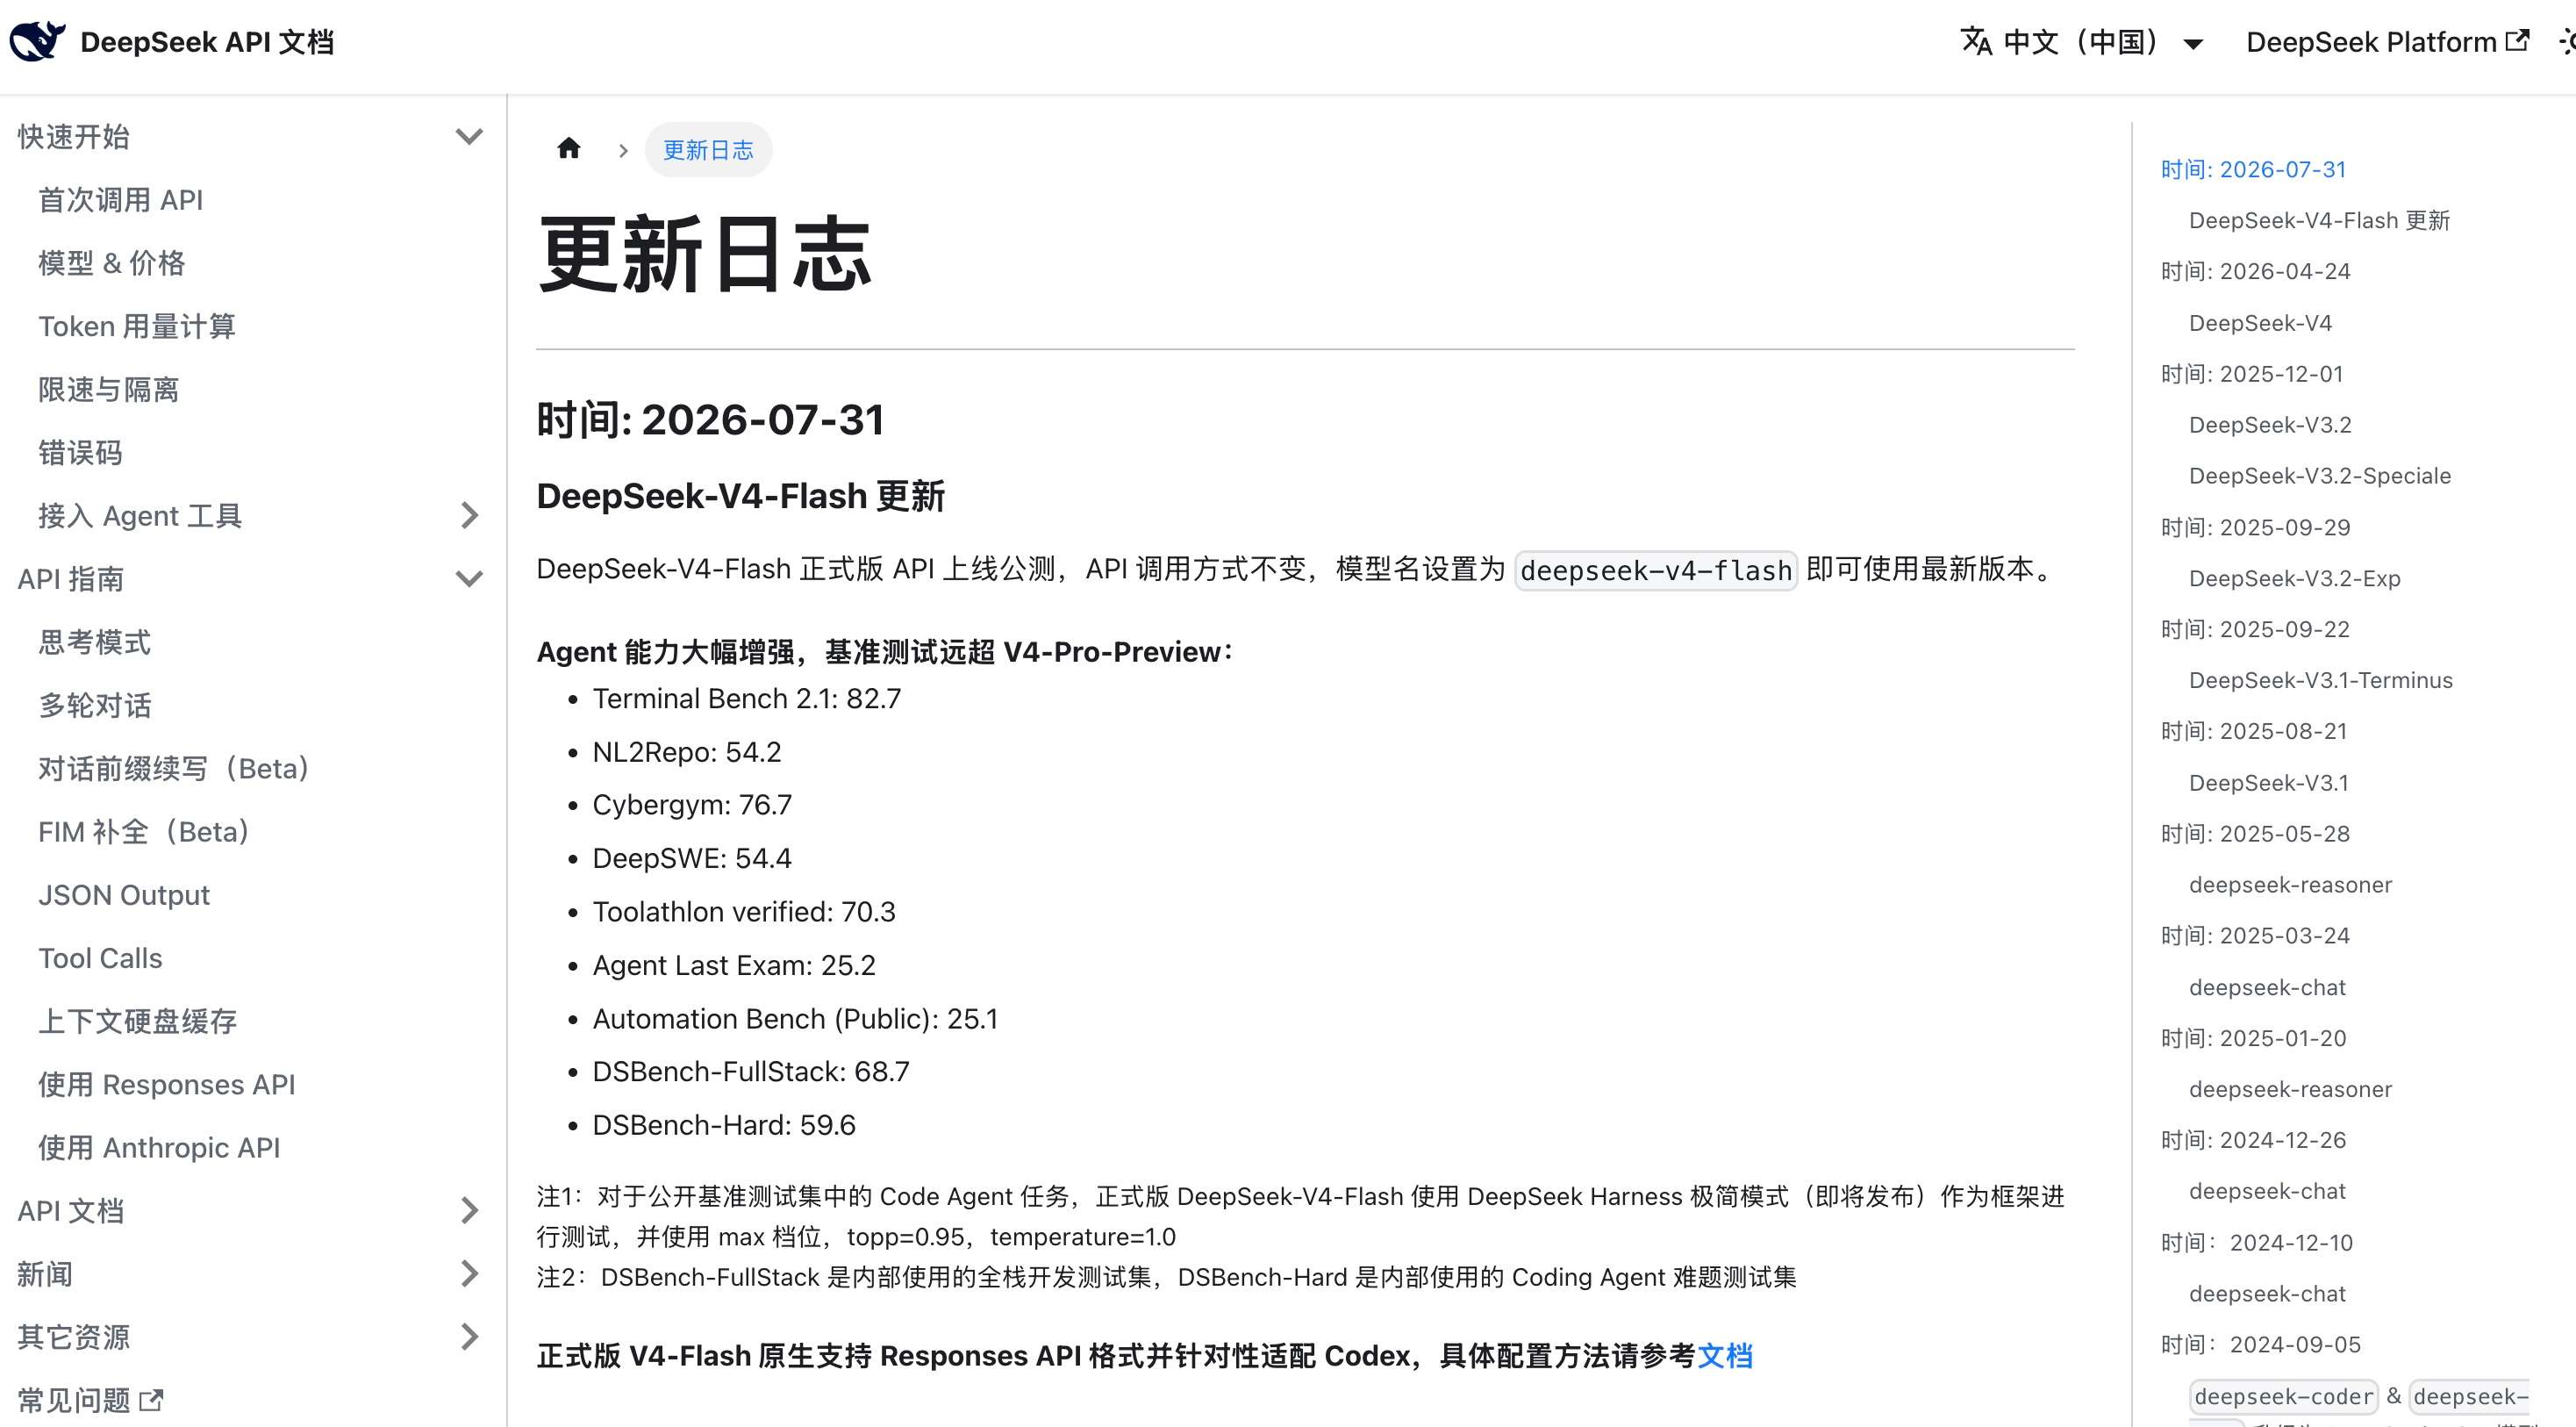This screenshot has width=2576, height=1427.
Task: Open the 中文（中国）language dropdown
Action: coord(2082,42)
